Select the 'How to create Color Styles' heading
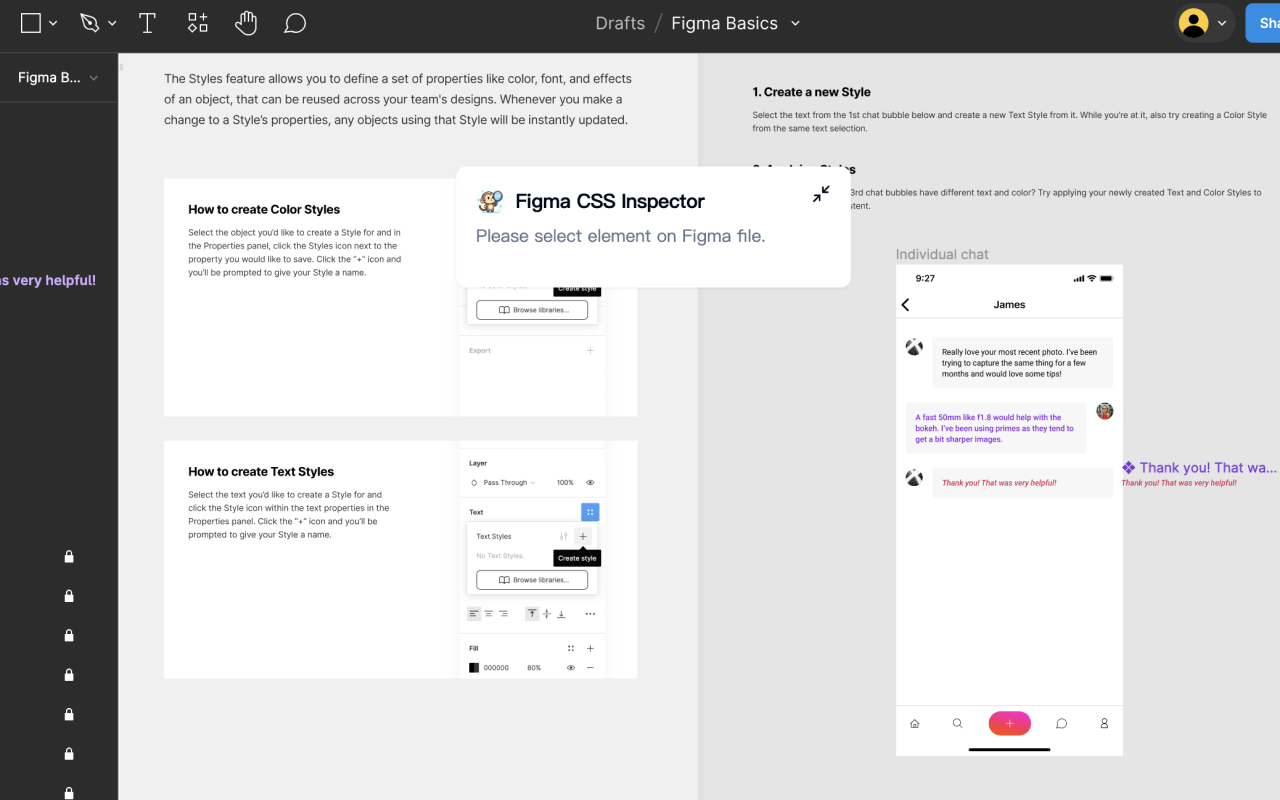The height and width of the screenshot is (800, 1280). pyautogui.click(x=264, y=209)
